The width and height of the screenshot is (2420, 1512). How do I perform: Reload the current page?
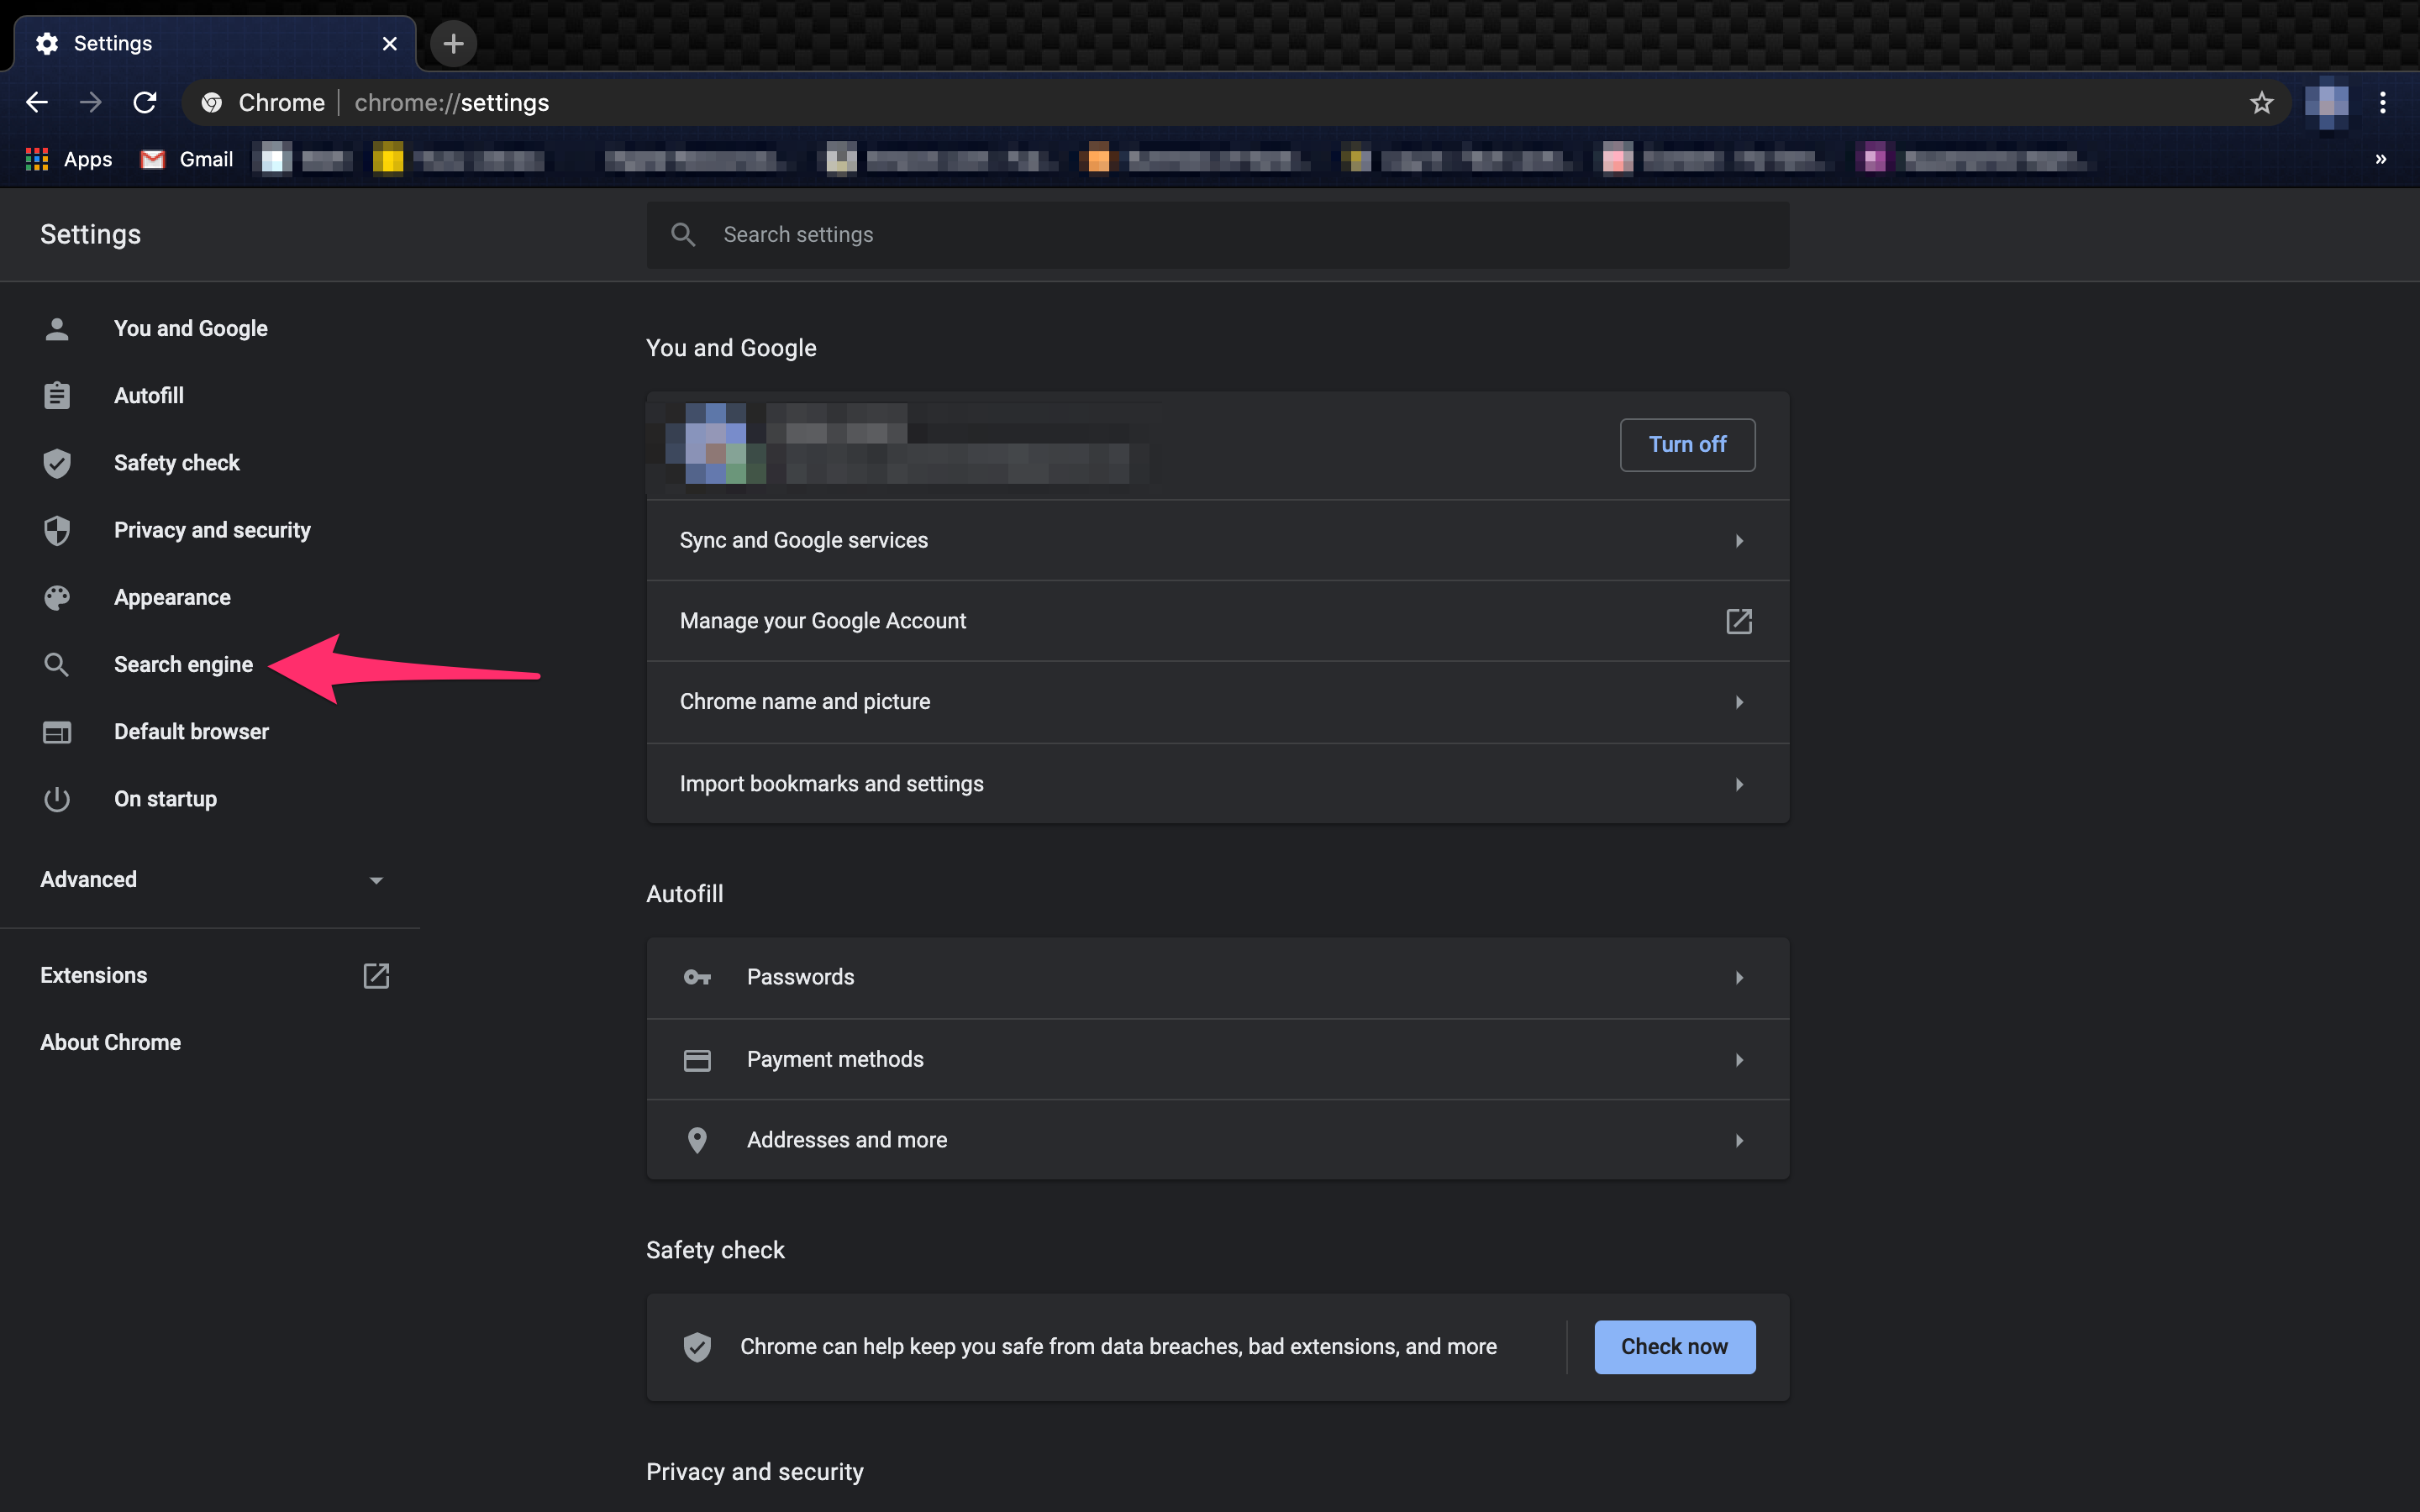point(145,103)
